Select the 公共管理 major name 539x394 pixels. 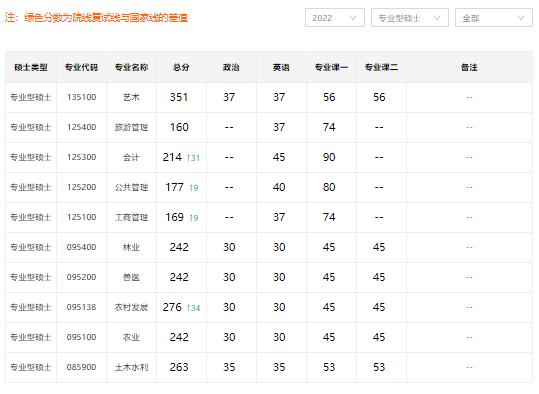click(x=131, y=187)
